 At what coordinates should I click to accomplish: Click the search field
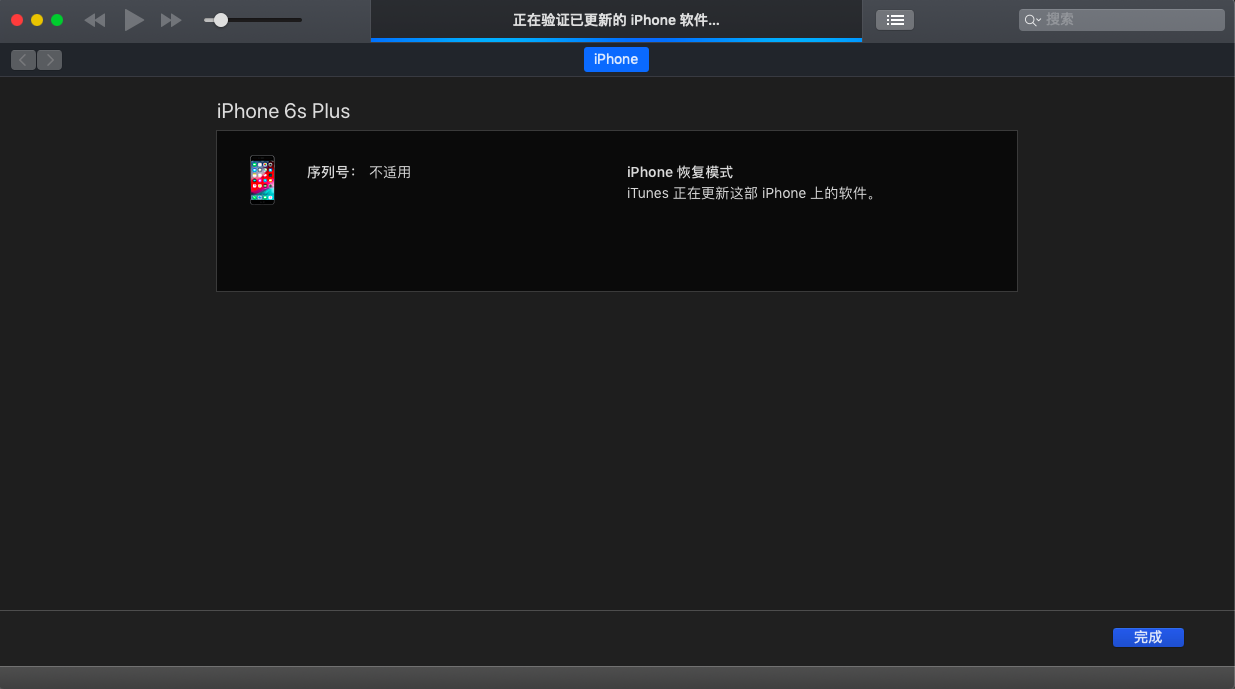pos(1122,20)
